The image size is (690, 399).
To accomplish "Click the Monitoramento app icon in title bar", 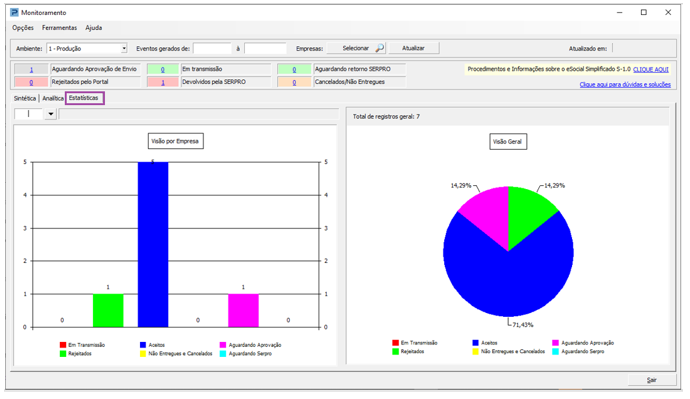I will coord(15,12).
